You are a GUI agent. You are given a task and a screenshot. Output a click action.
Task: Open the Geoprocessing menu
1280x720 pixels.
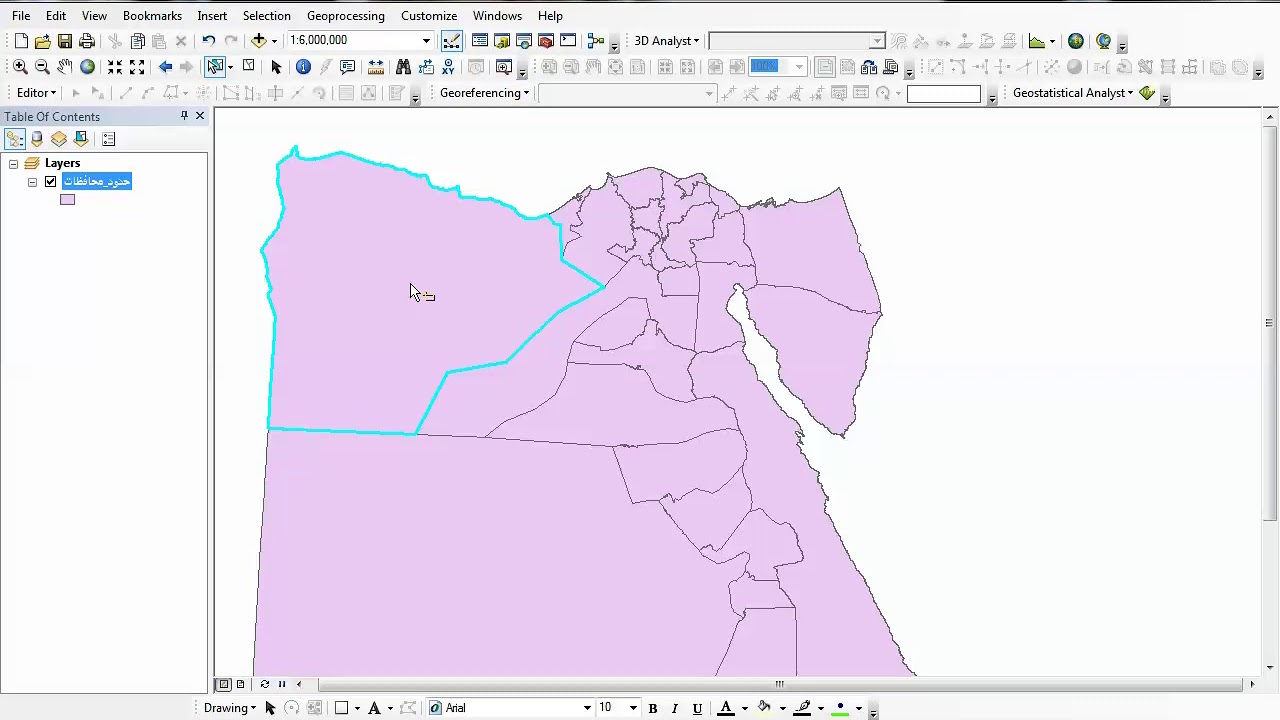(345, 16)
